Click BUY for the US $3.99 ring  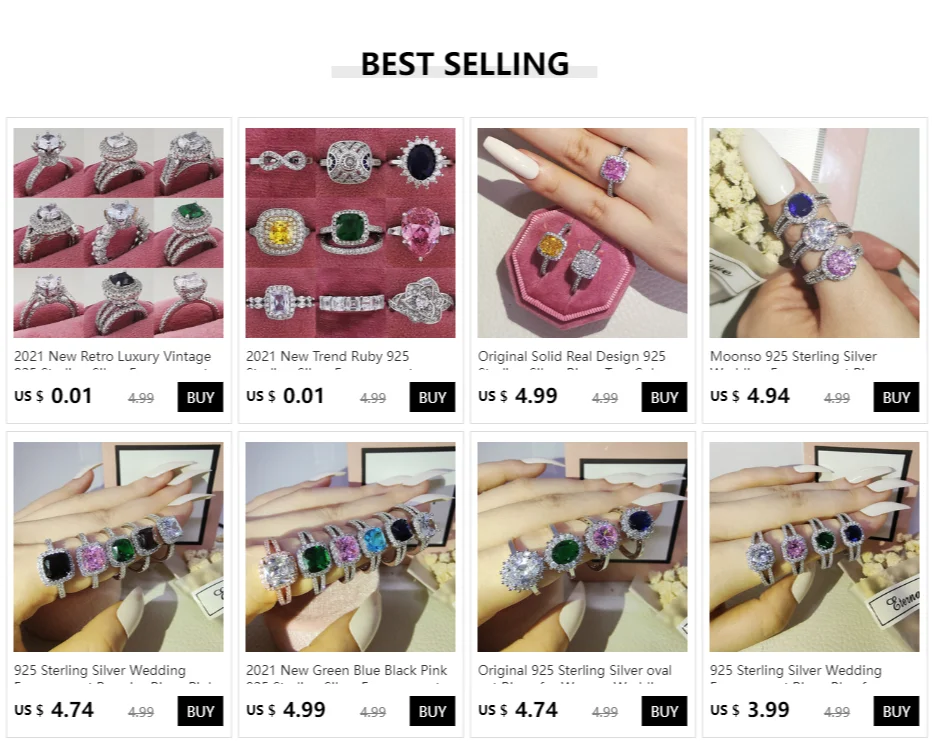point(896,711)
